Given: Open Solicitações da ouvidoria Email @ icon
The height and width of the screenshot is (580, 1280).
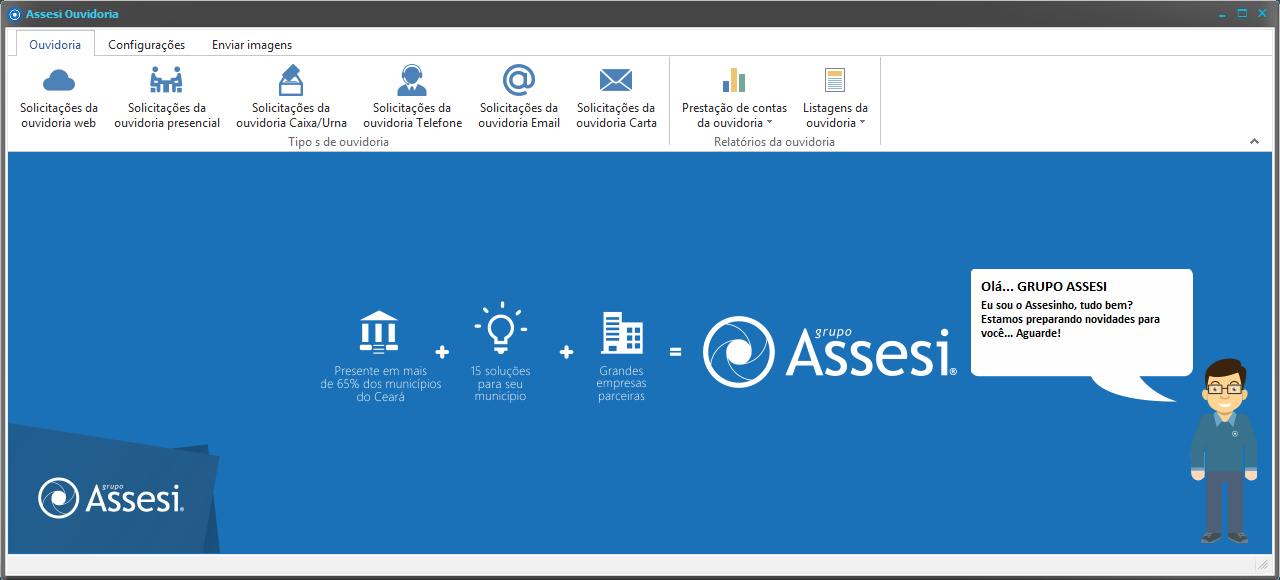Looking at the screenshot, I should (518, 80).
